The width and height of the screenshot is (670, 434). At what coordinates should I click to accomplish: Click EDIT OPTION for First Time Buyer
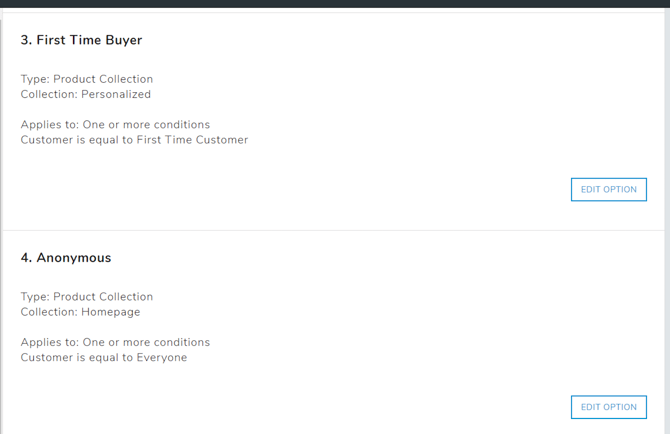(x=608, y=189)
